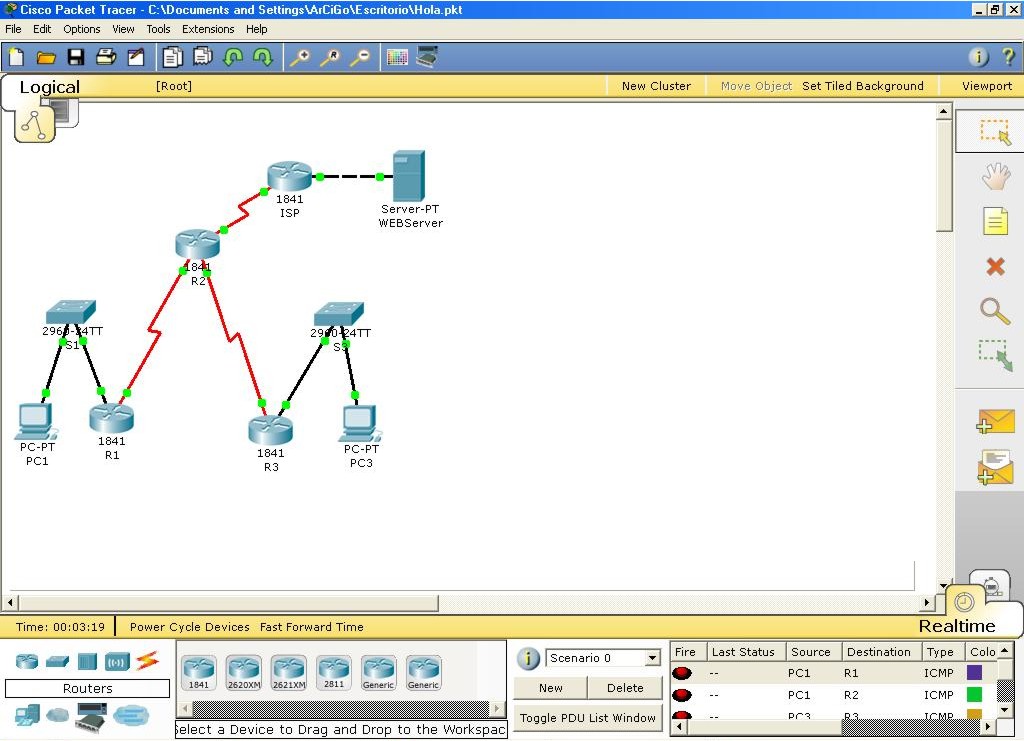Viewport: 1024px width, 741px height.
Task: Fire the PC1 to R1 PDU
Action: point(682,672)
